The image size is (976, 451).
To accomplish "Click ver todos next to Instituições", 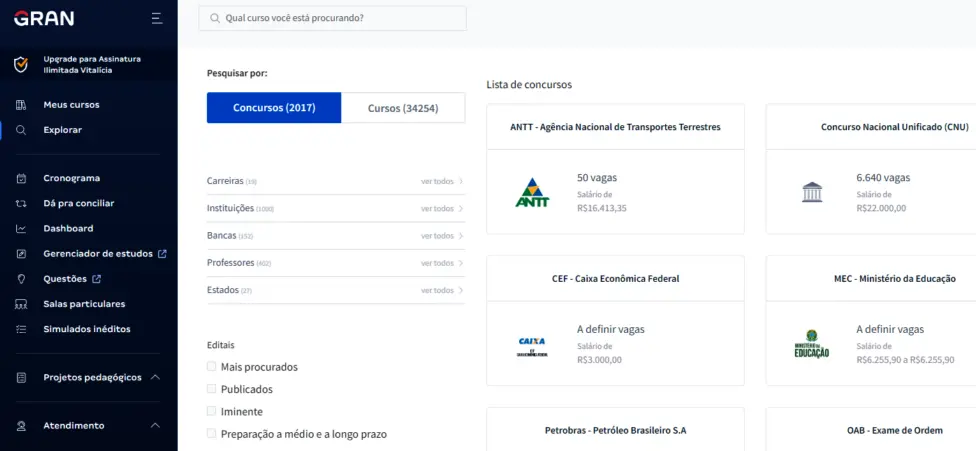I will point(442,209).
